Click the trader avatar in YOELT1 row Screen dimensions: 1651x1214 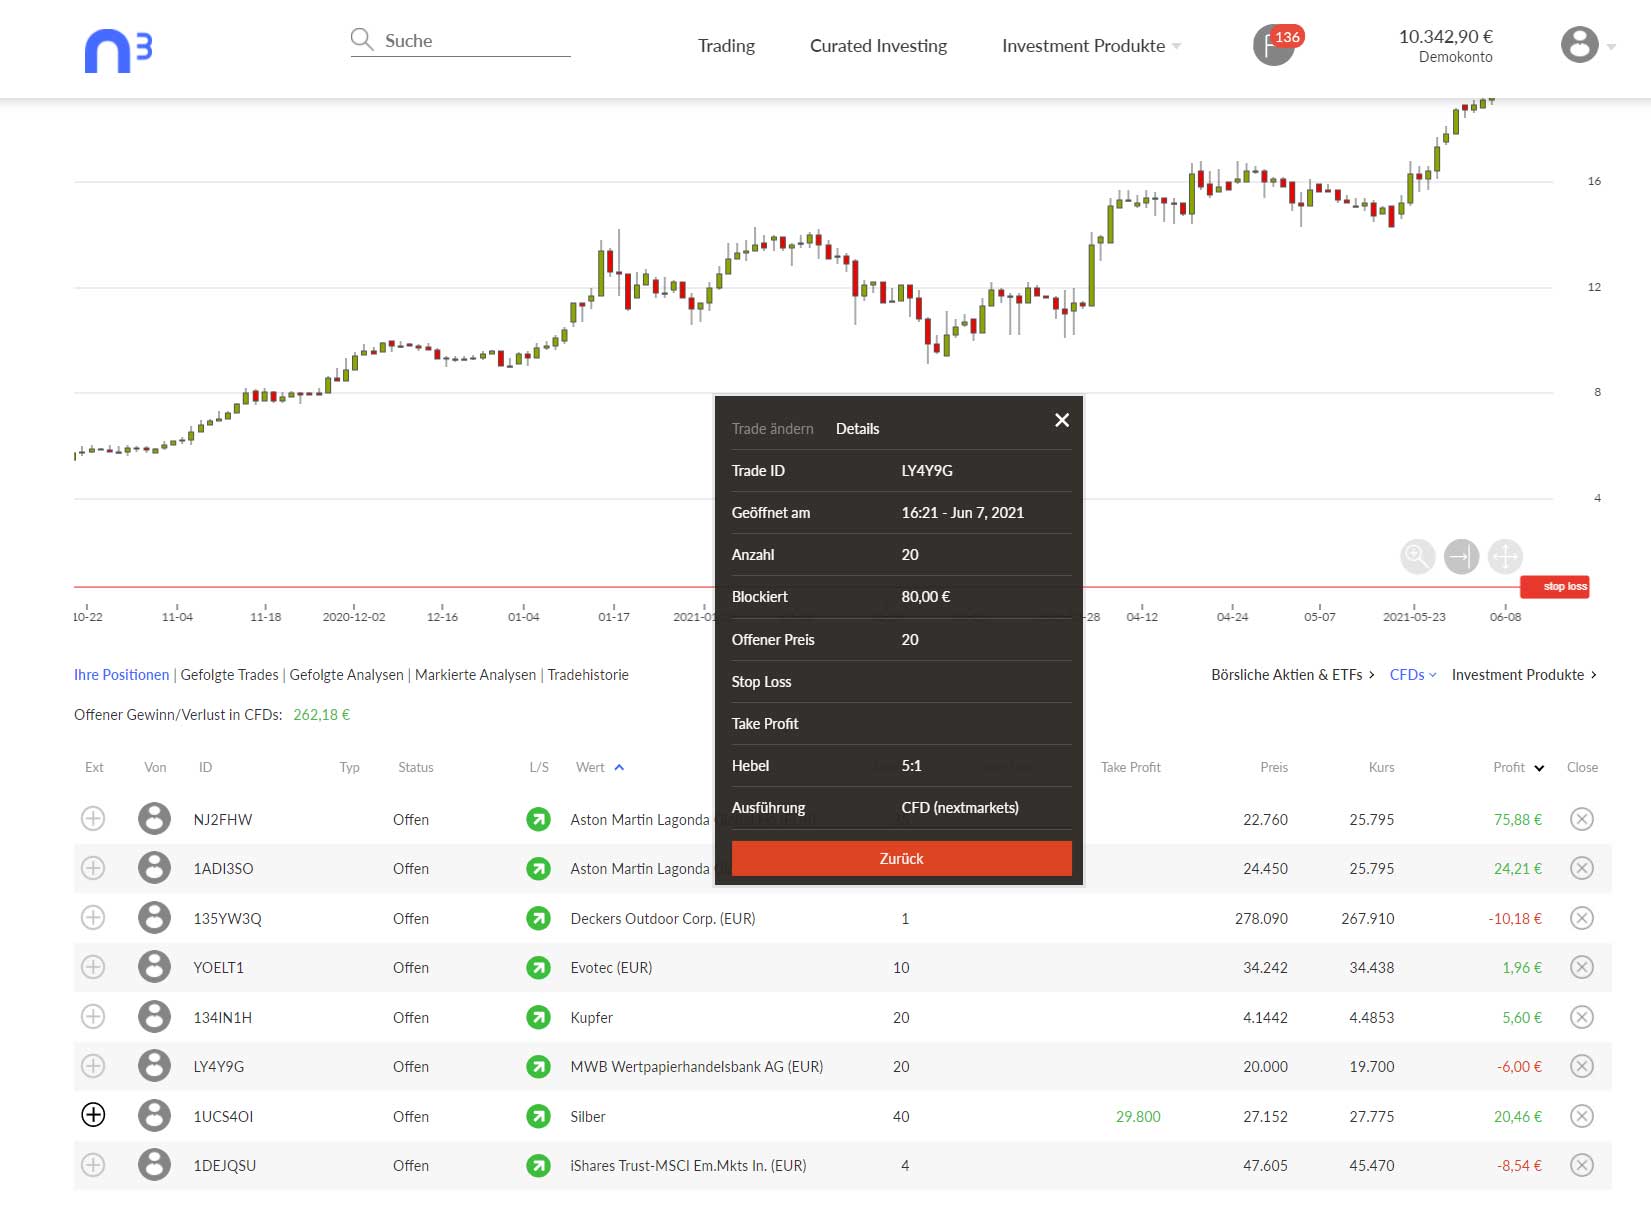click(154, 967)
